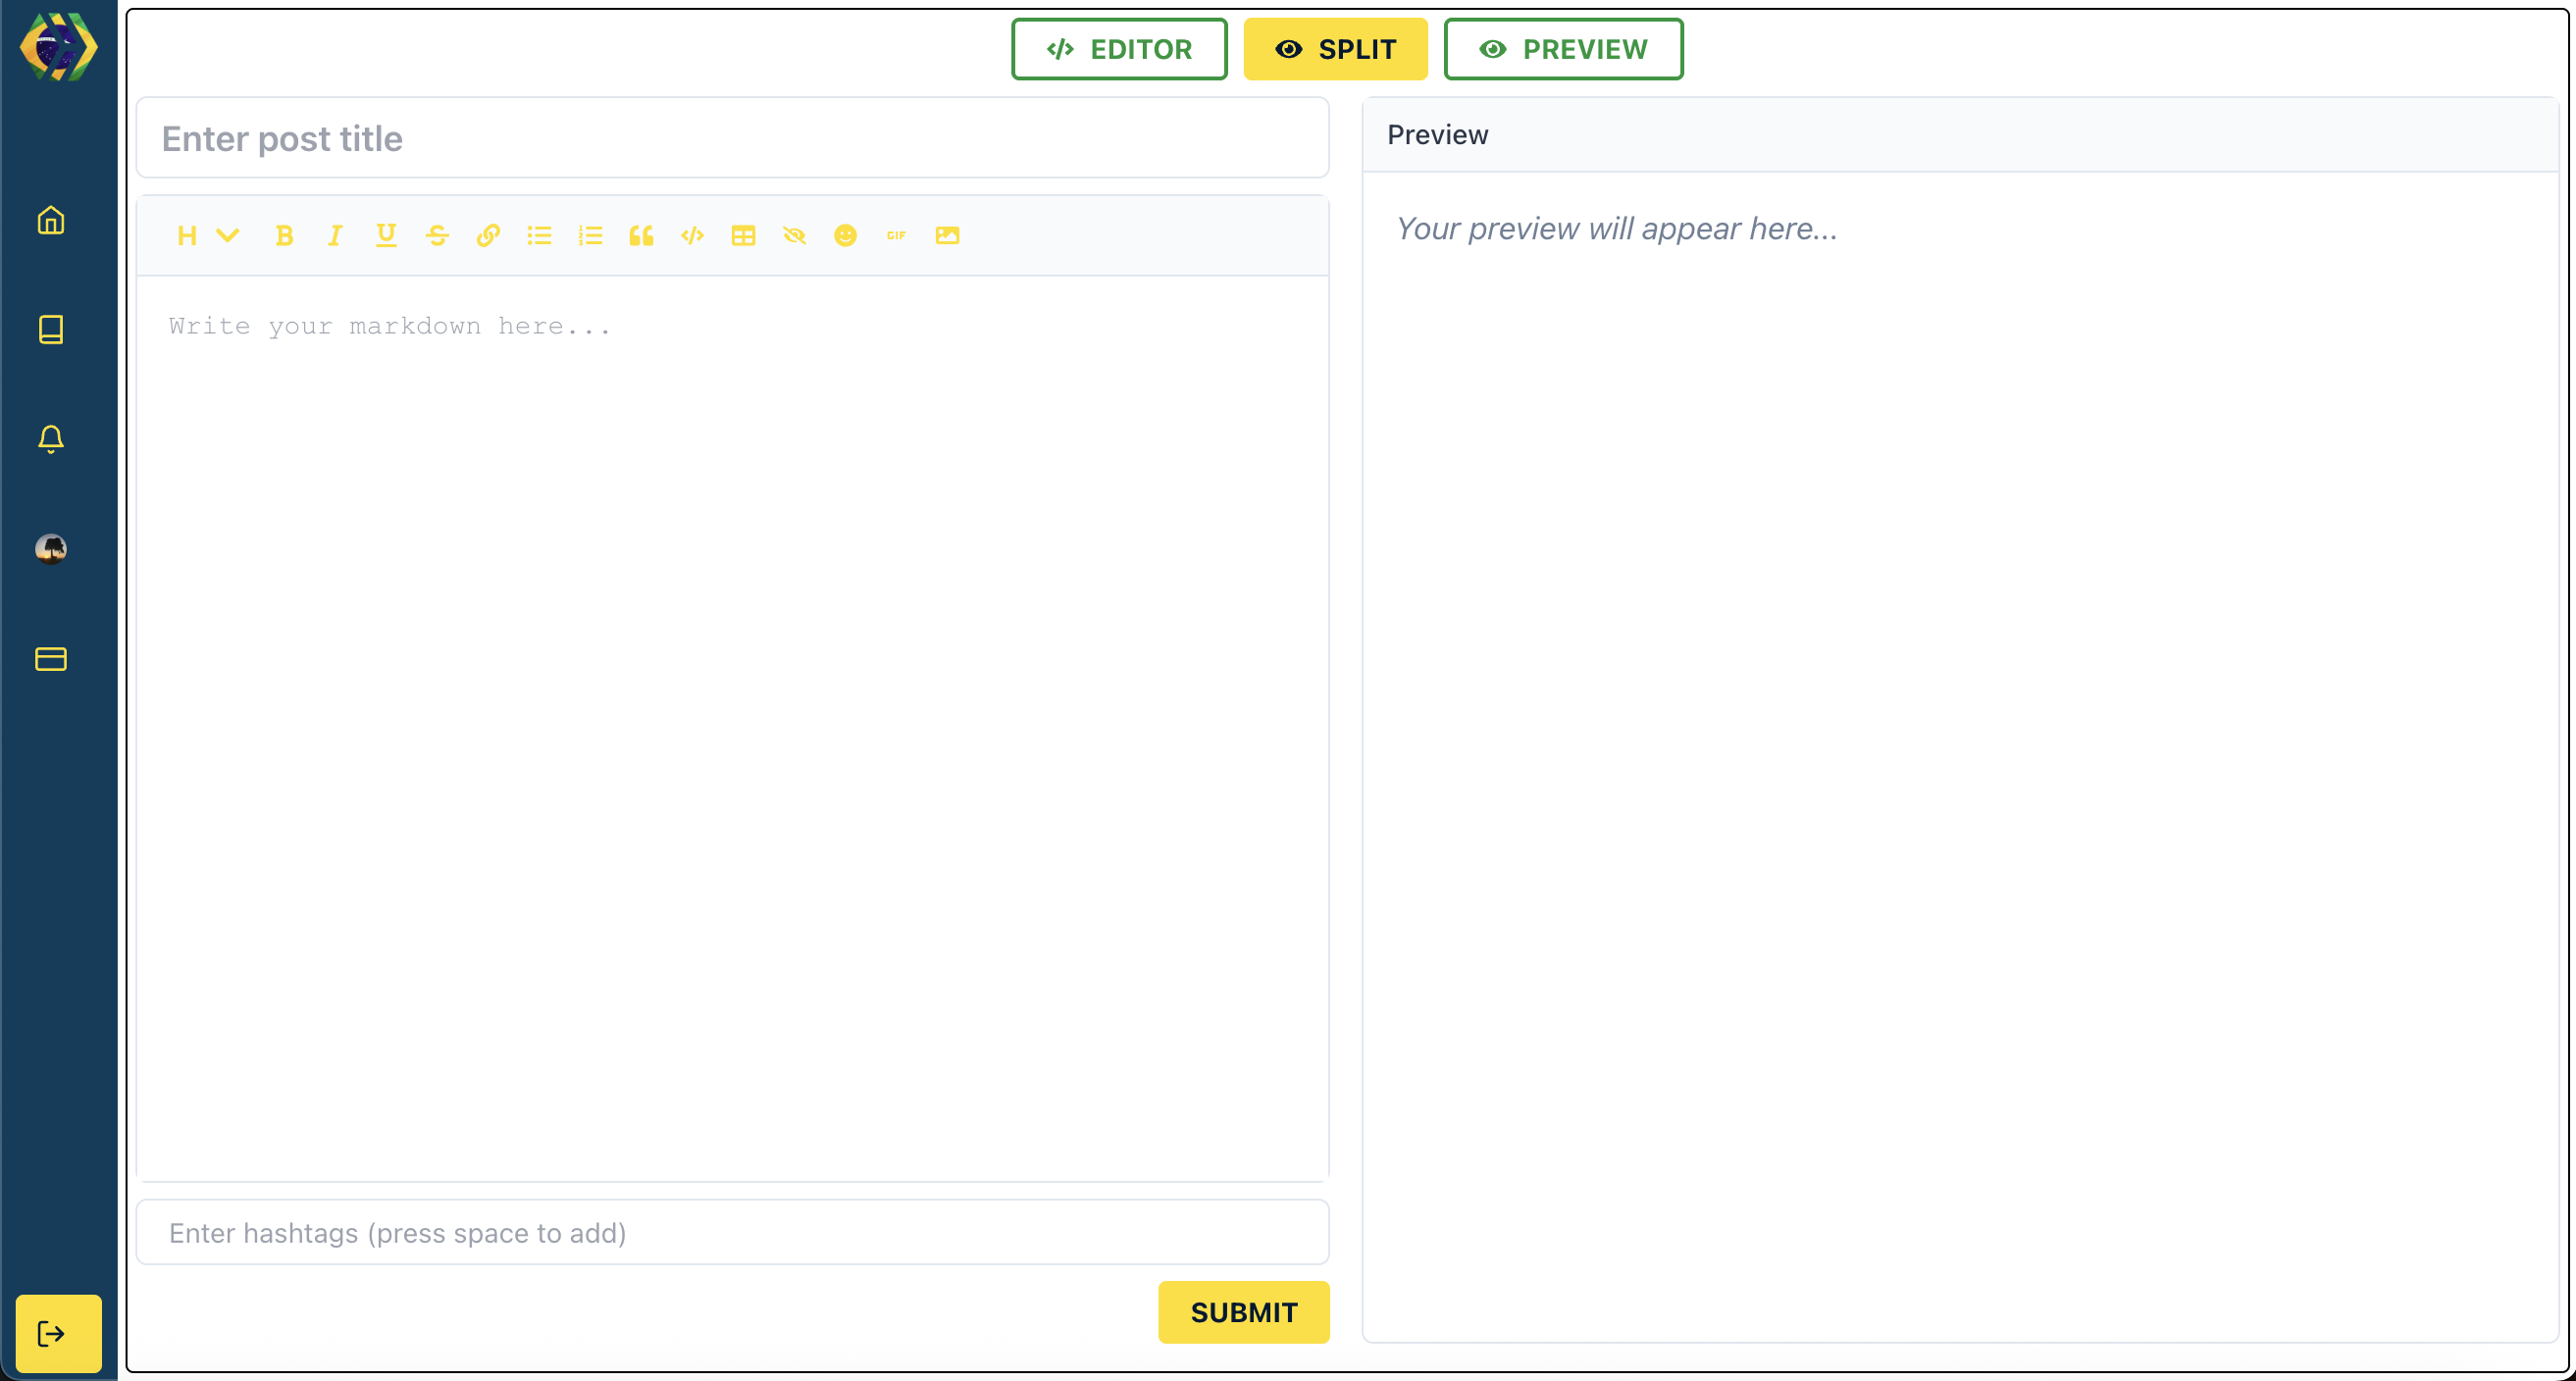
Task: Insert a table from the toolbar
Action: pos(743,236)
